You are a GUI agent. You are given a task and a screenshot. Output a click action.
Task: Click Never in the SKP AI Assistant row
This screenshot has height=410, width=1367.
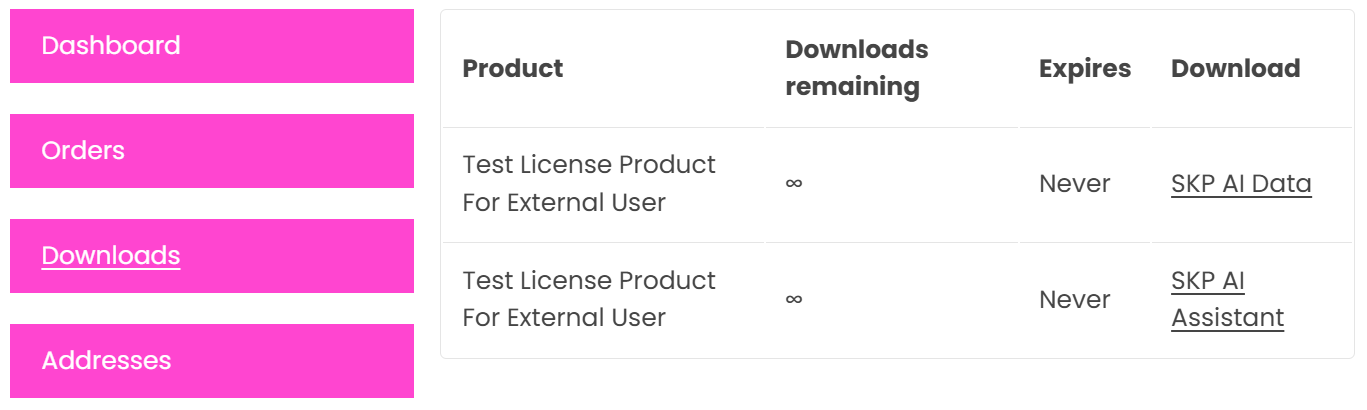click(x=1075, y=300)
